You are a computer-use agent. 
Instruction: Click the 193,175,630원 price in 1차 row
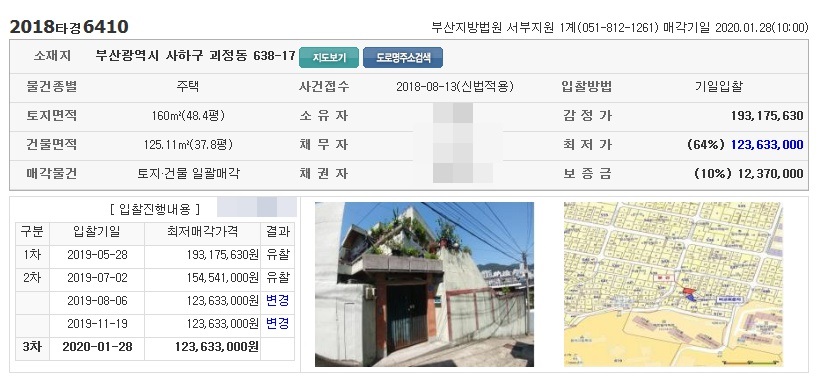point(223,254)
